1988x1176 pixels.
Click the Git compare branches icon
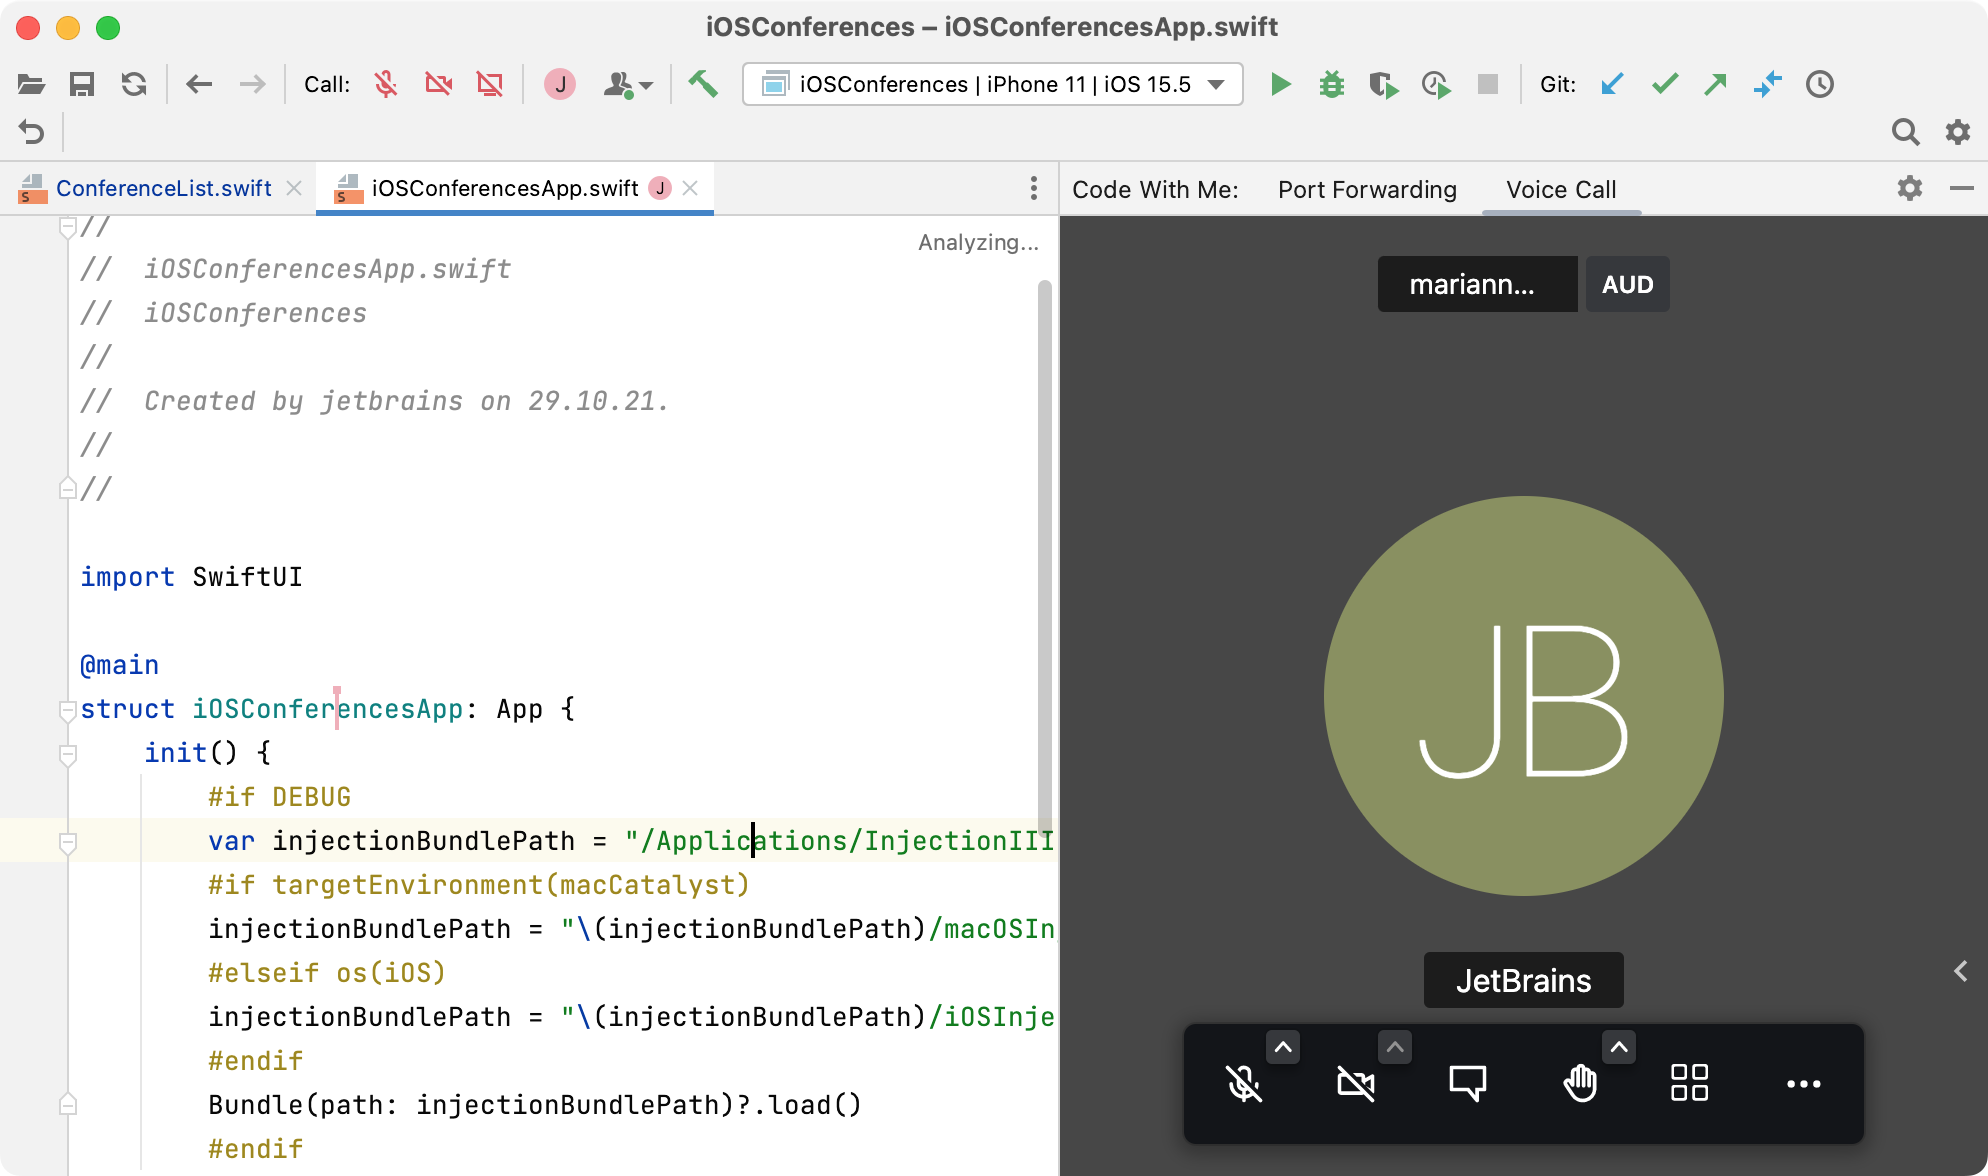(x=1768, y=84)
